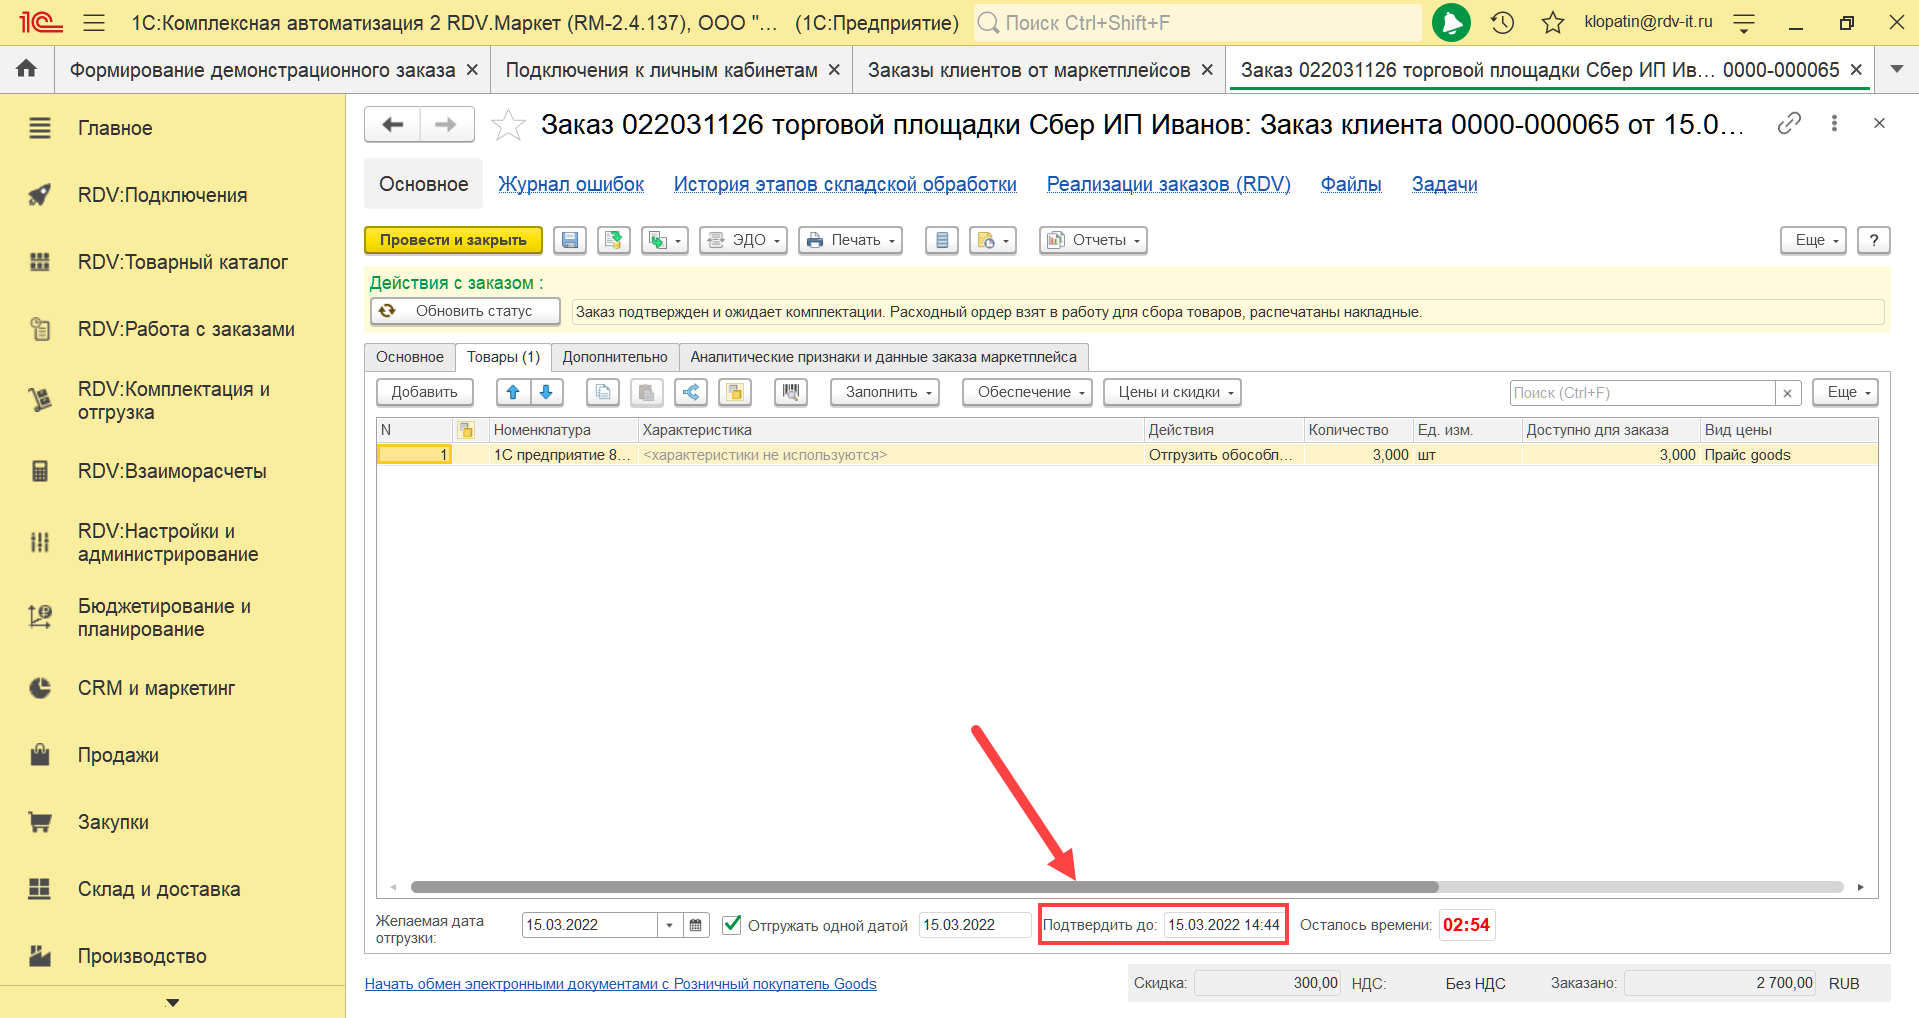Click the Обновить статус button
The height and width of the screenshot is (1018, 1919).
465,311
